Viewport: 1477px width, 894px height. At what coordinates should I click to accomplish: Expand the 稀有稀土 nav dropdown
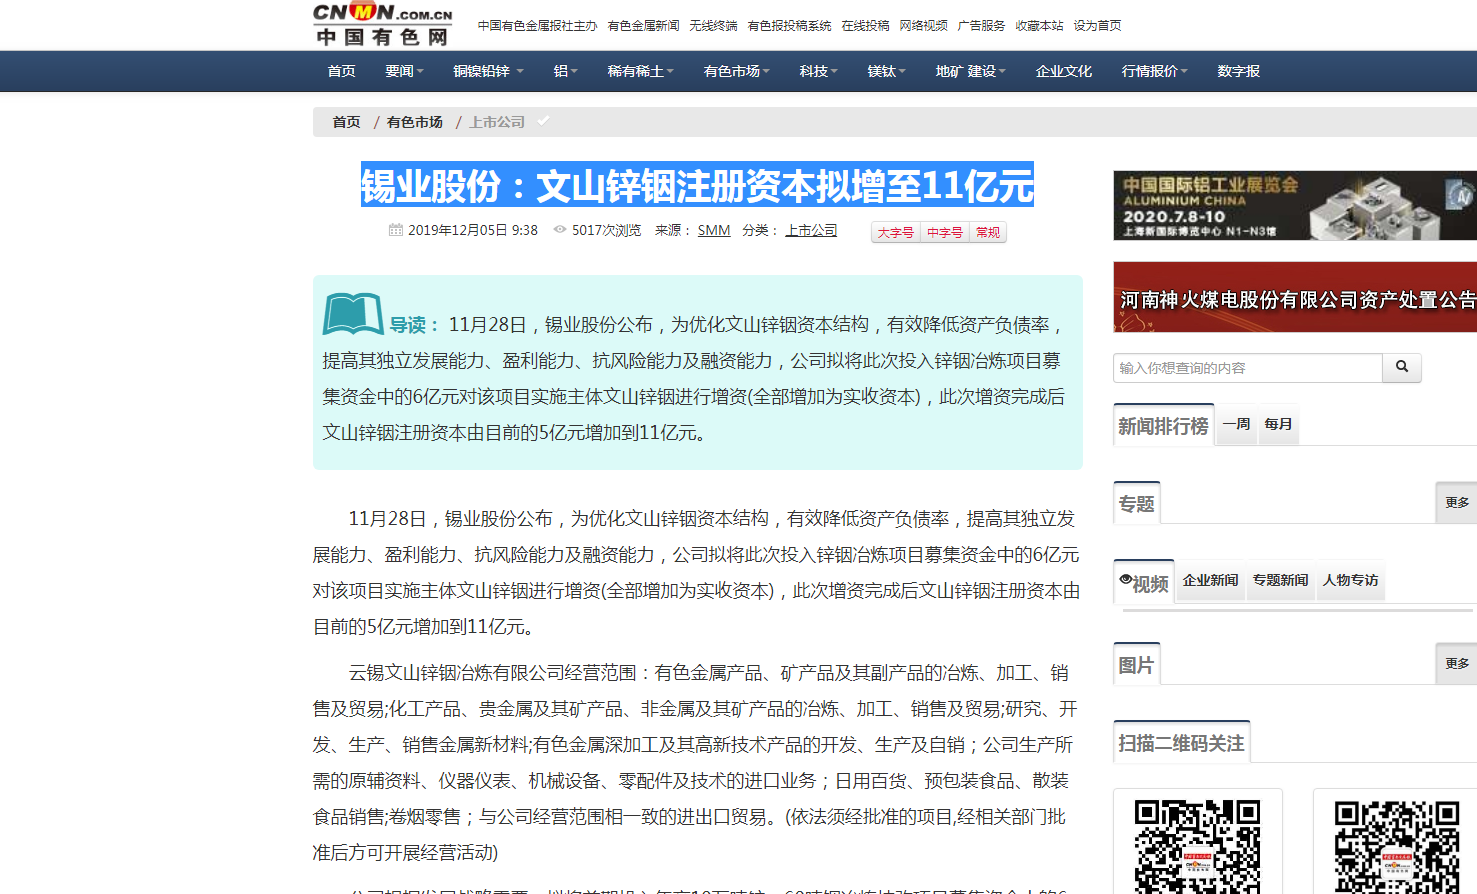pyautogui.click(x=640, y=71)
